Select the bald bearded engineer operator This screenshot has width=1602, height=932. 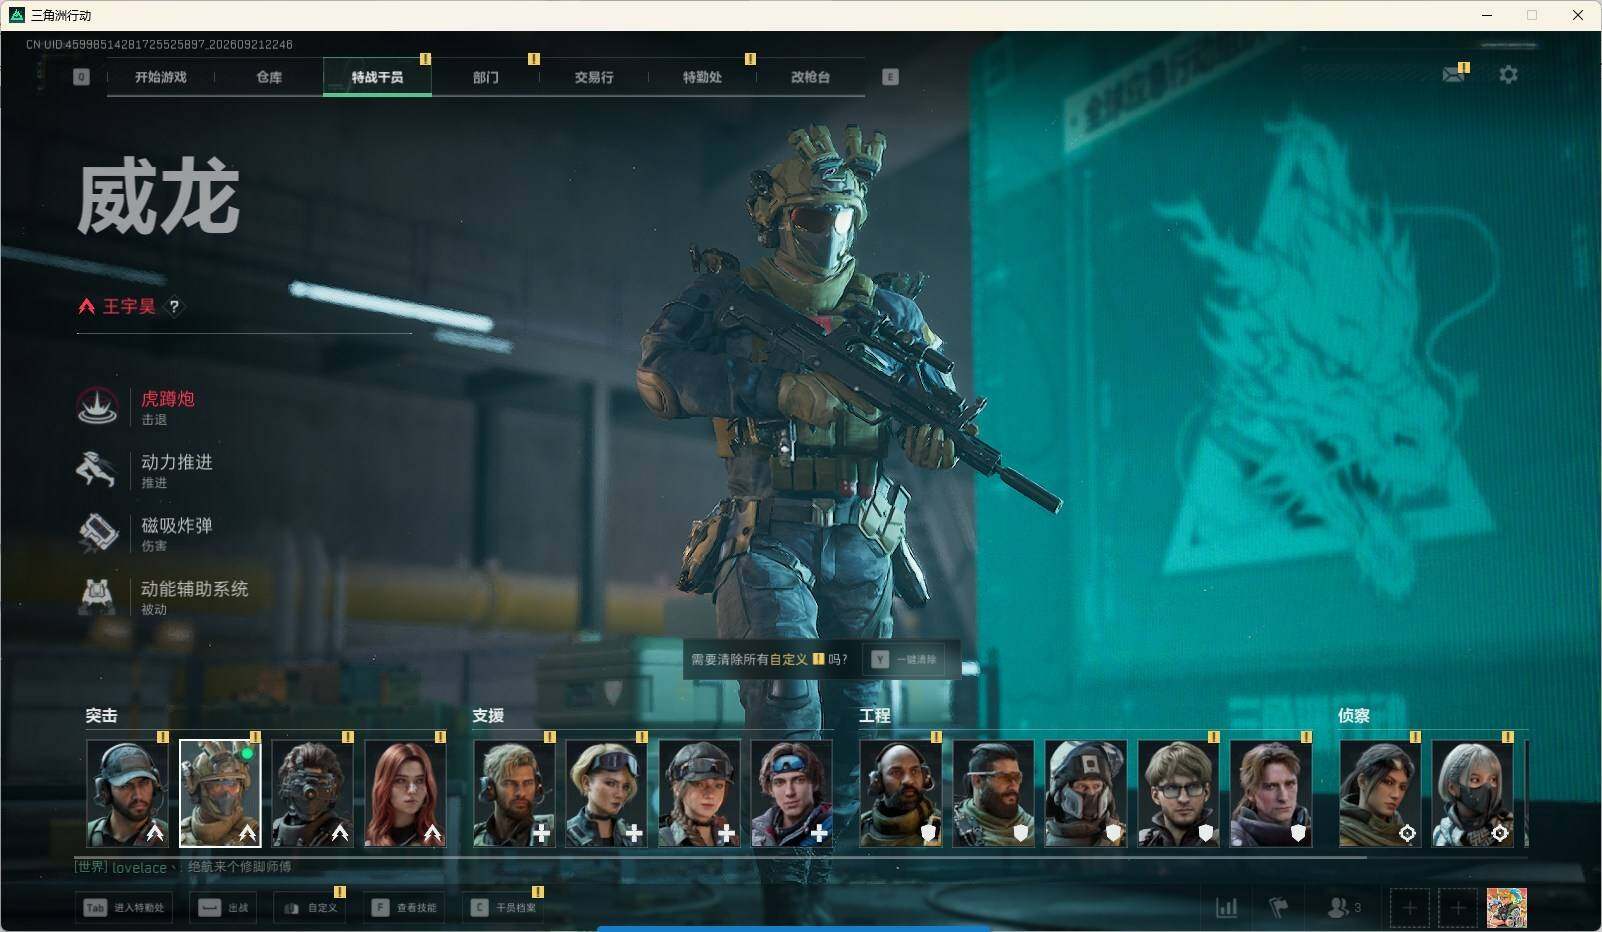[x=901, y=793]
